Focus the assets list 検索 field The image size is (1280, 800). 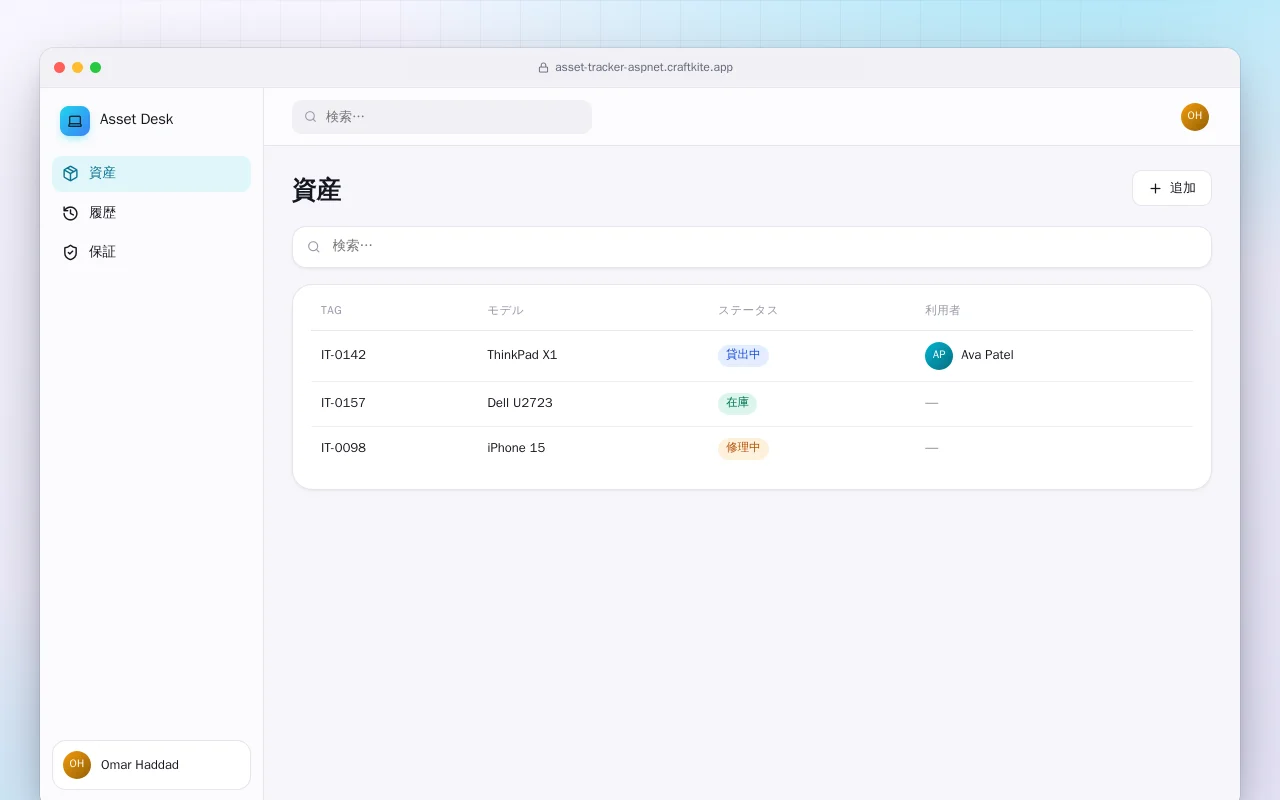(752, 247)
